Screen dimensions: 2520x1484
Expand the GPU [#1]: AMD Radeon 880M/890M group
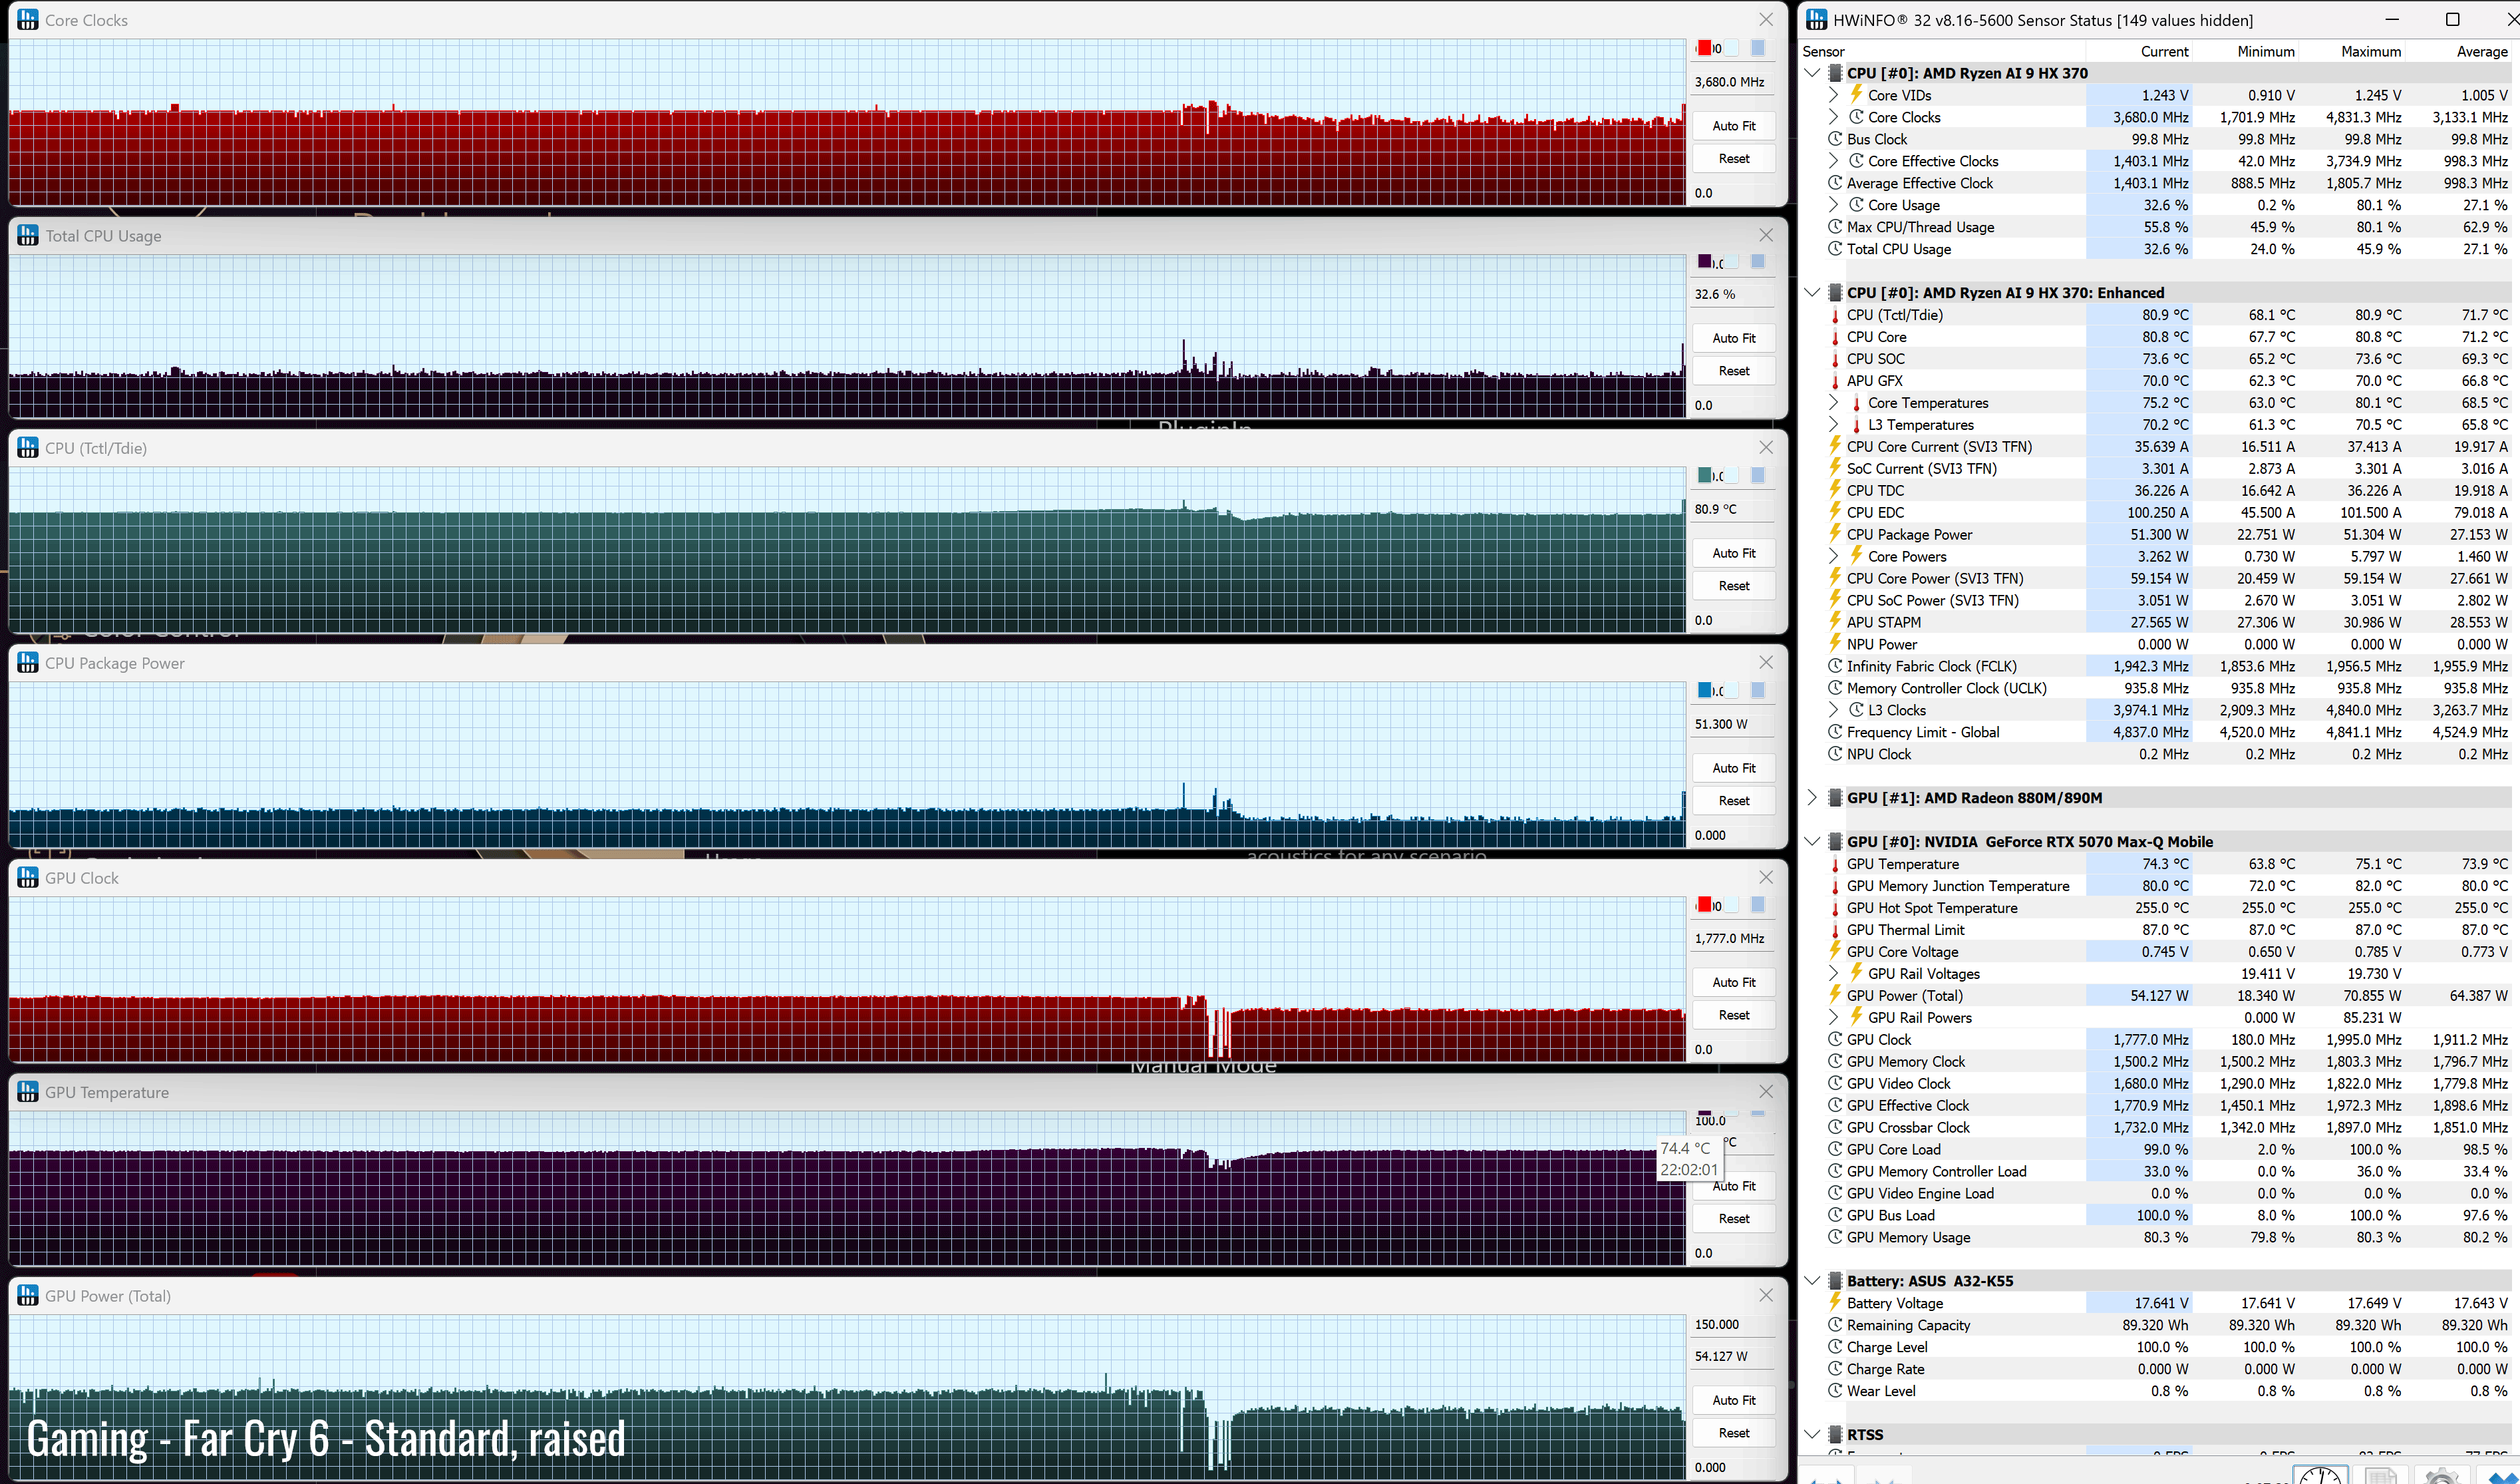coord(1812,798)
